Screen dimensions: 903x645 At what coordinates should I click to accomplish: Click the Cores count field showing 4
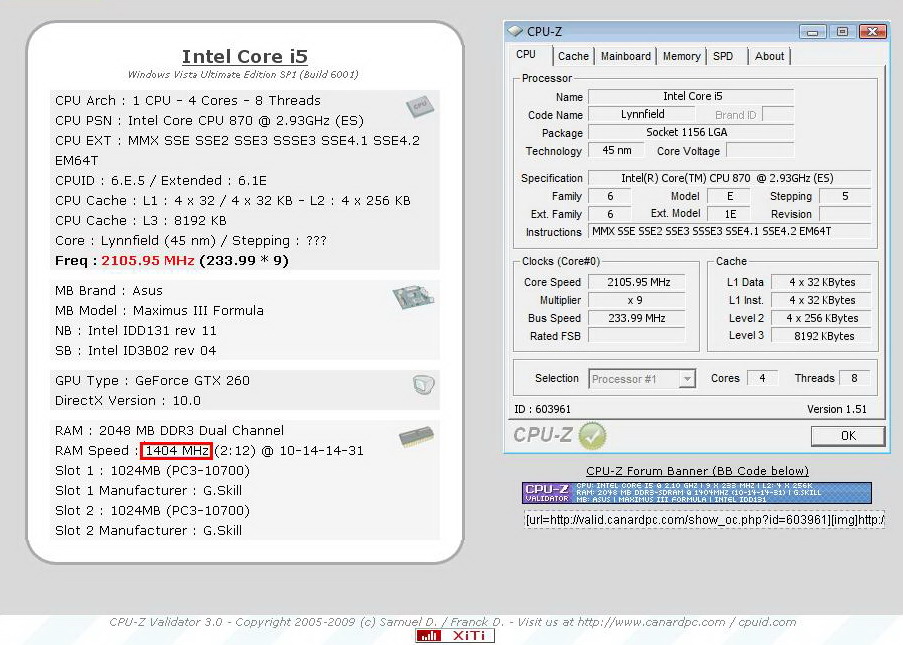[x=762, y=378]
